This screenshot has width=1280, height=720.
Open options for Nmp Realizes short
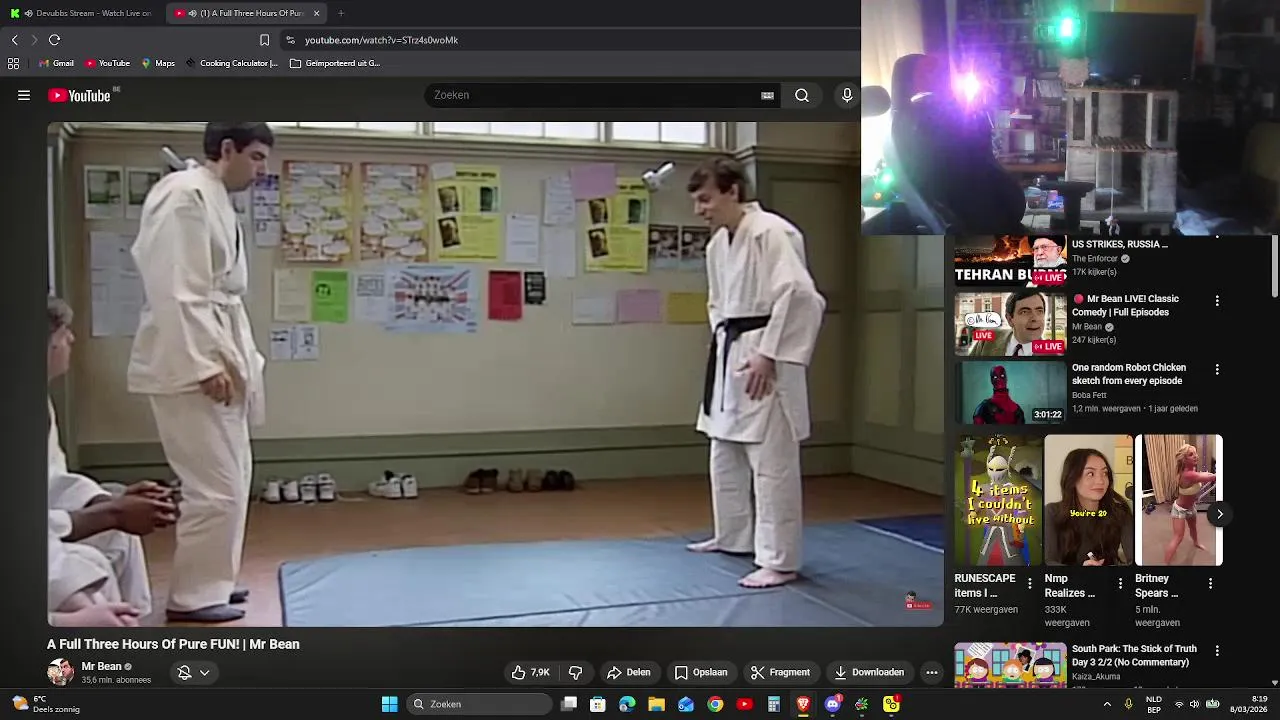coord(1120,583)
